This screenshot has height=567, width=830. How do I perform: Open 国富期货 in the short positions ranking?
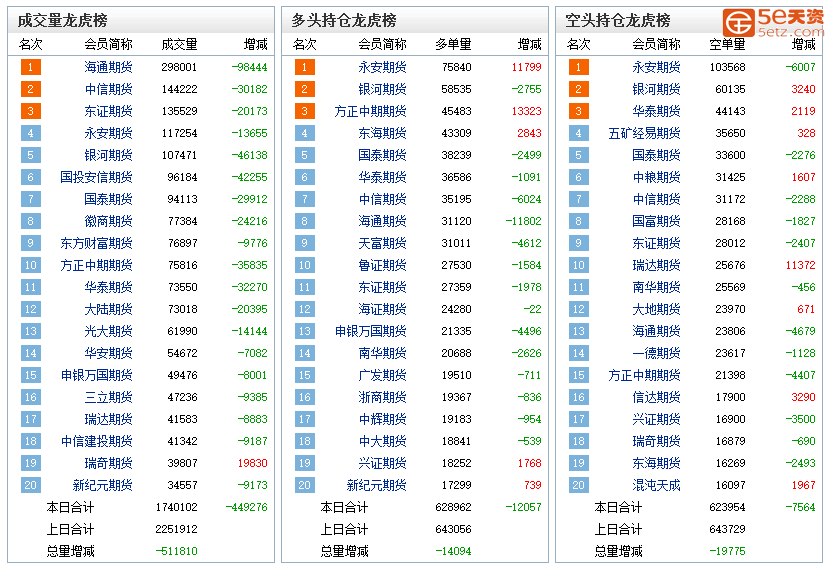[656, 221]
